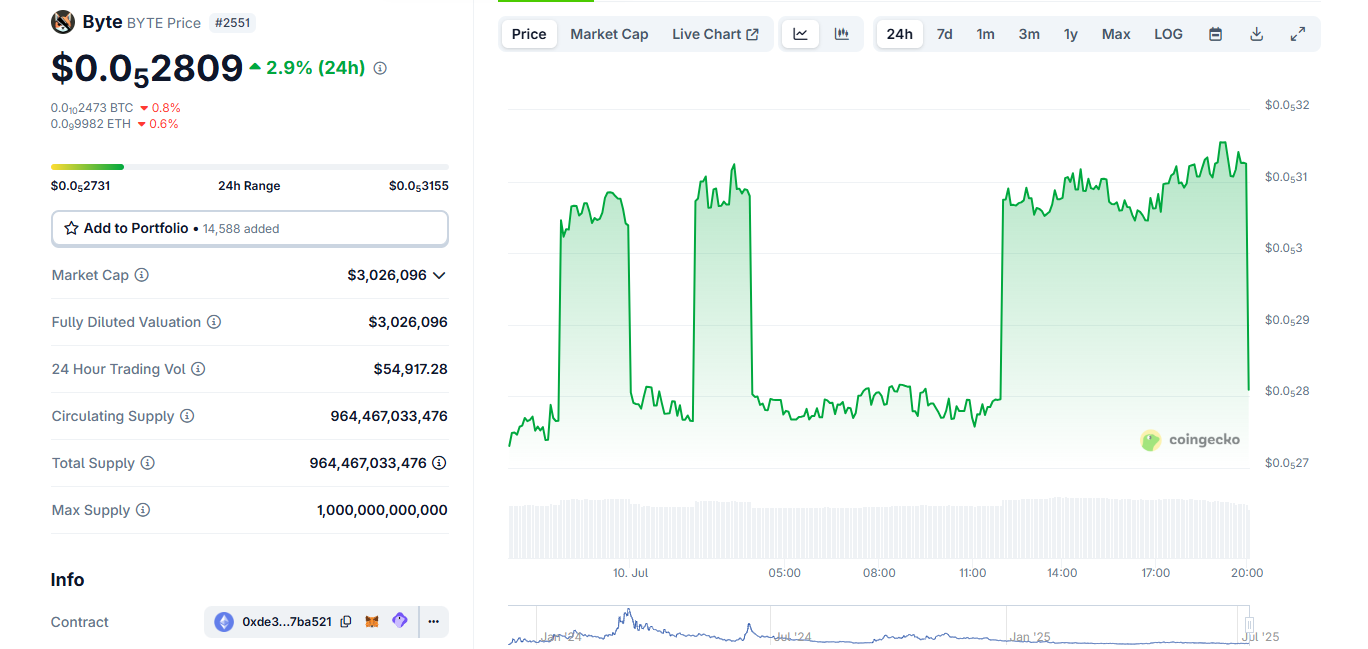Select the 1y time range
Viewport: 1368px width, 649px height.
tap(1071, 34)
